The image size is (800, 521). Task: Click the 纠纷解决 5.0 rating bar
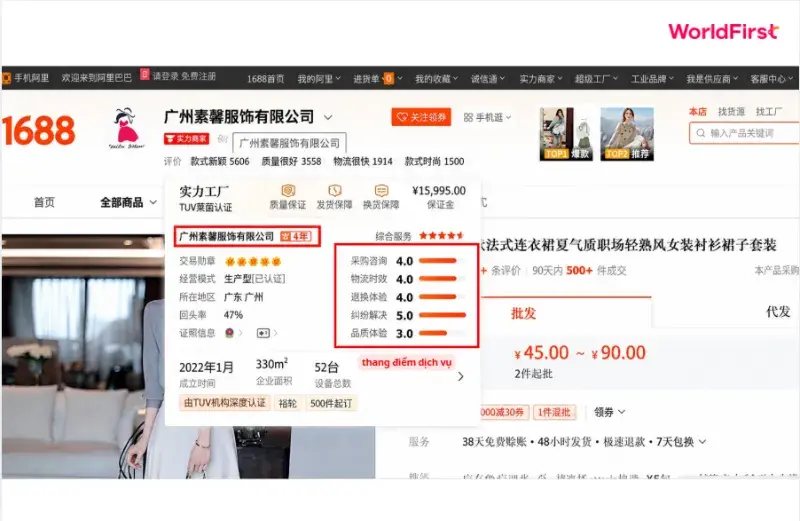pyautogui.click(x=442, y=315)
